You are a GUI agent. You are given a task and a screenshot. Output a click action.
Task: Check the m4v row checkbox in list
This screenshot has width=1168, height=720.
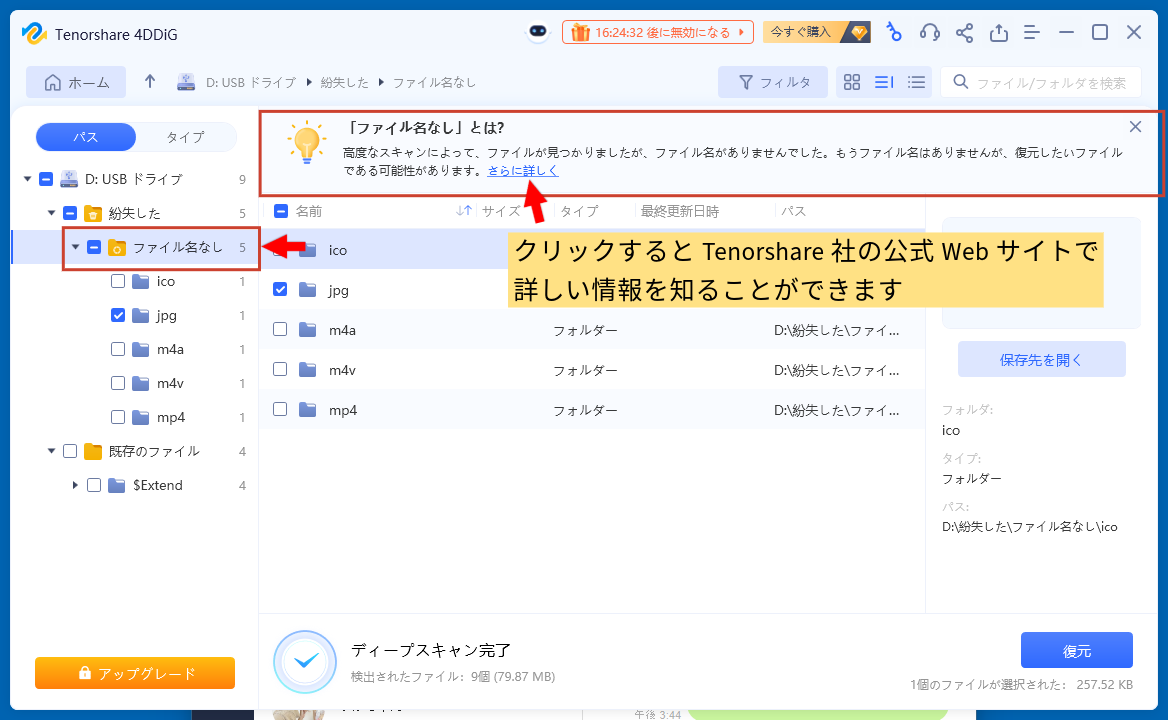280,369
